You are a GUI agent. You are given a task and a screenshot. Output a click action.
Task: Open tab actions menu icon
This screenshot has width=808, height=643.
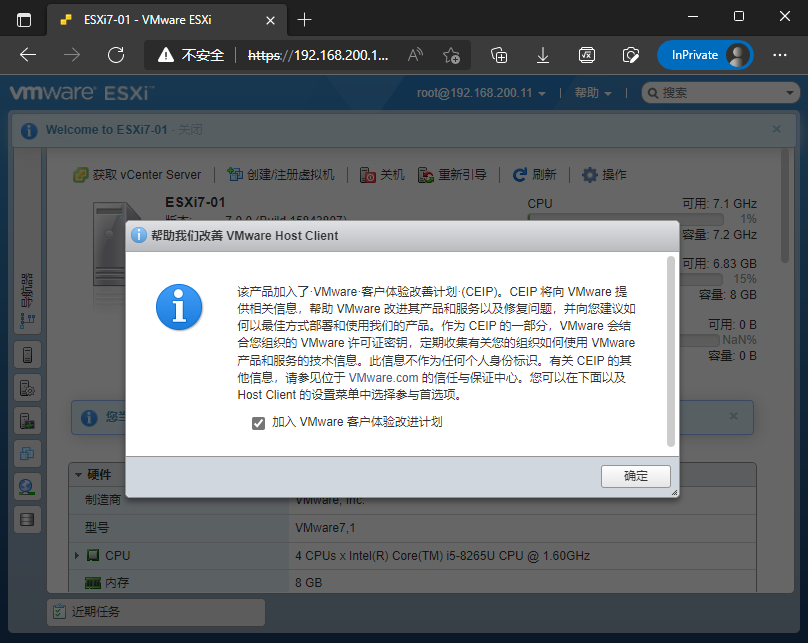[x=24, y=20]
